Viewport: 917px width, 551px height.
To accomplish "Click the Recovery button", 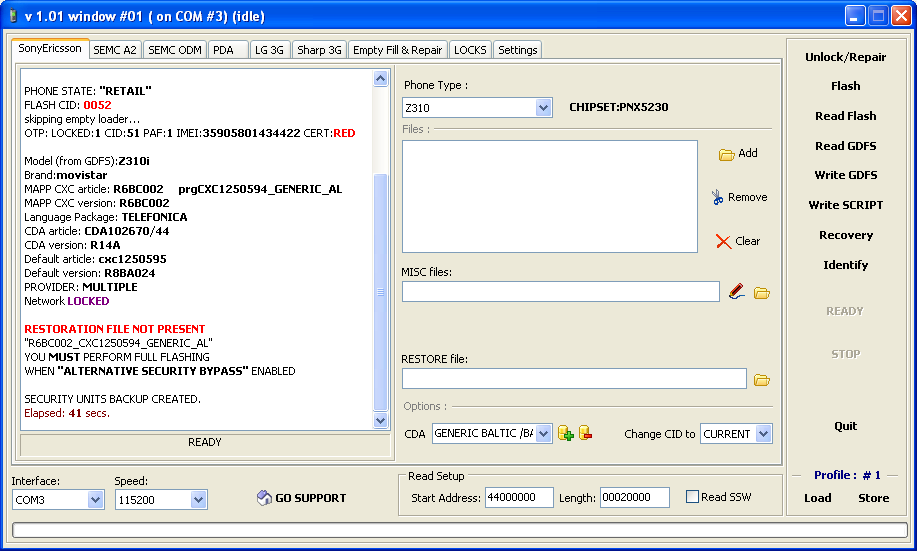I will [846, 235].
